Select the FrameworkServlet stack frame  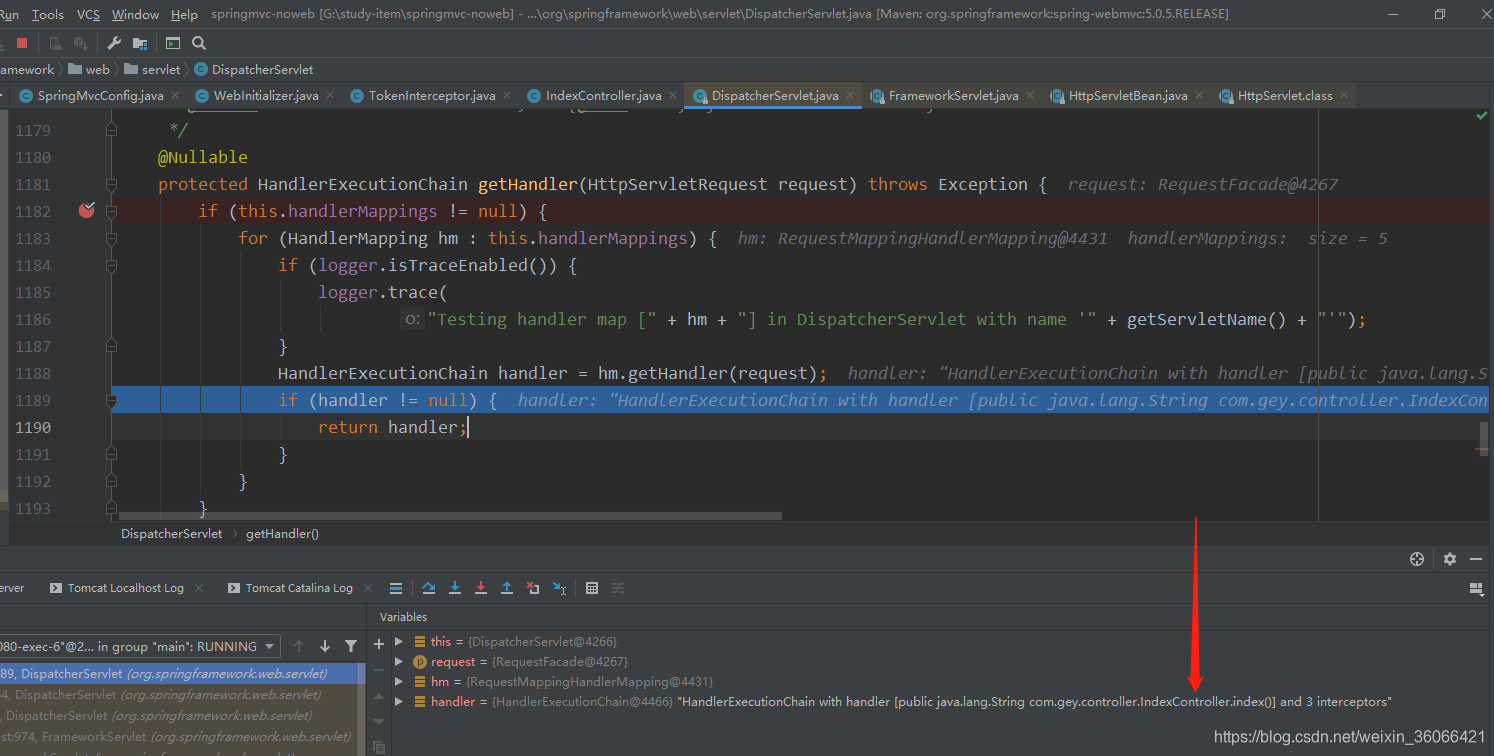click(x=176, y=736)
